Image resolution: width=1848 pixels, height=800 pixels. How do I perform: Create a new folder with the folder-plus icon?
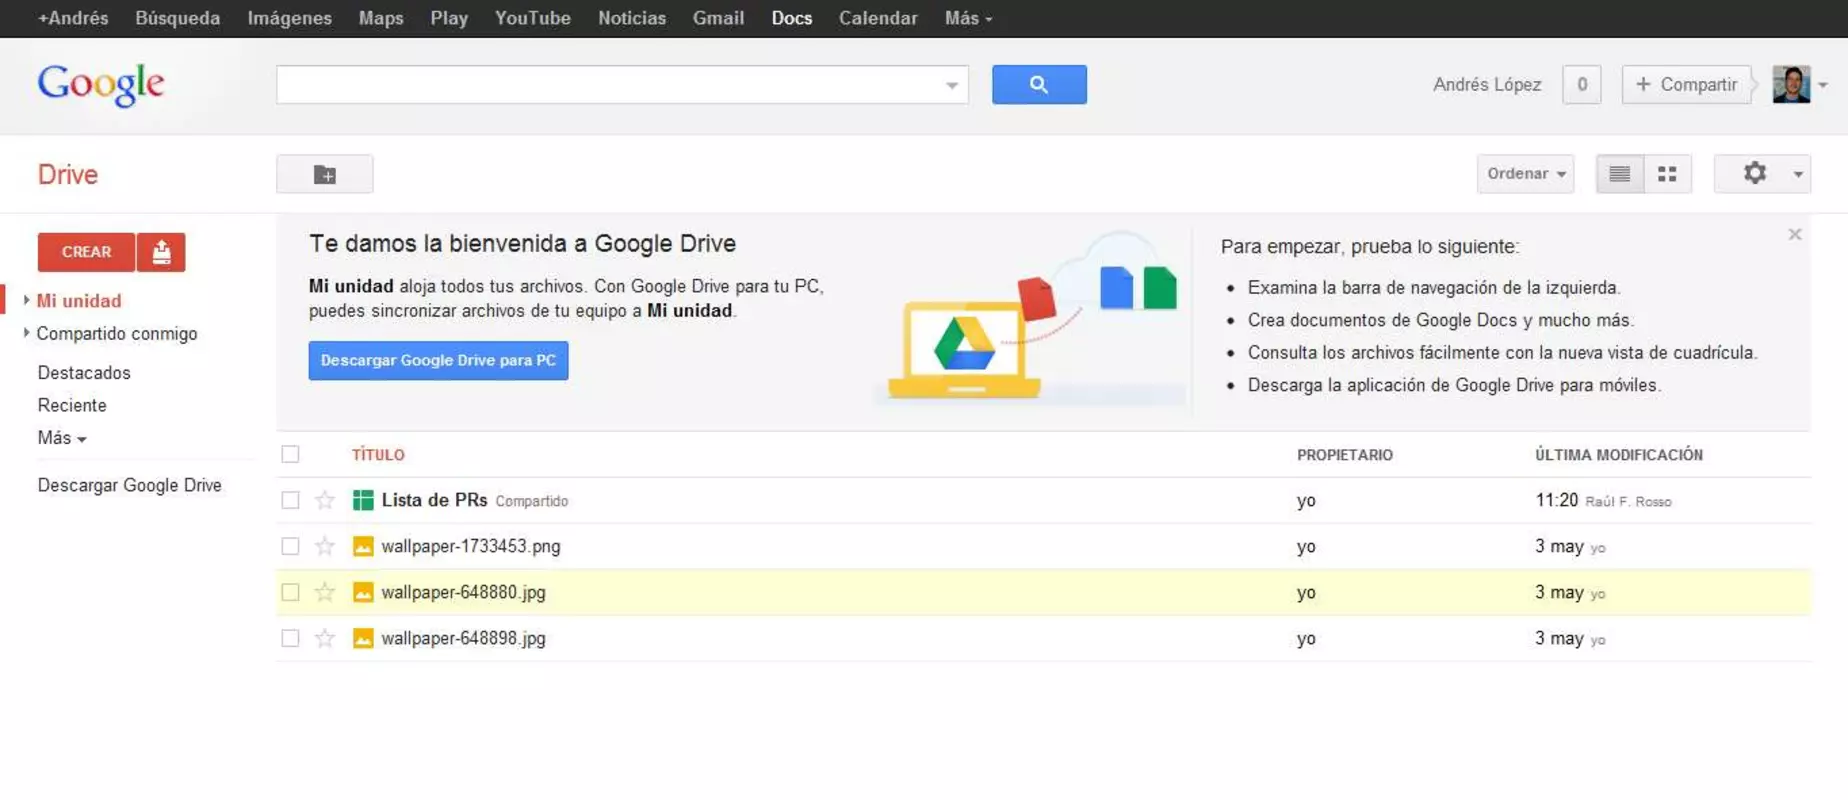click(x=325, y=174)
